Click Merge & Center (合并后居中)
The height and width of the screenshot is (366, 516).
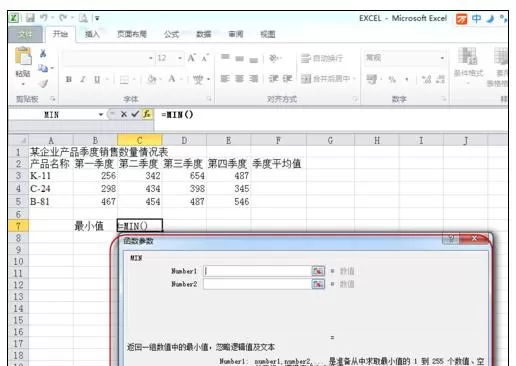pyautogui.click(x=325, y=79)
